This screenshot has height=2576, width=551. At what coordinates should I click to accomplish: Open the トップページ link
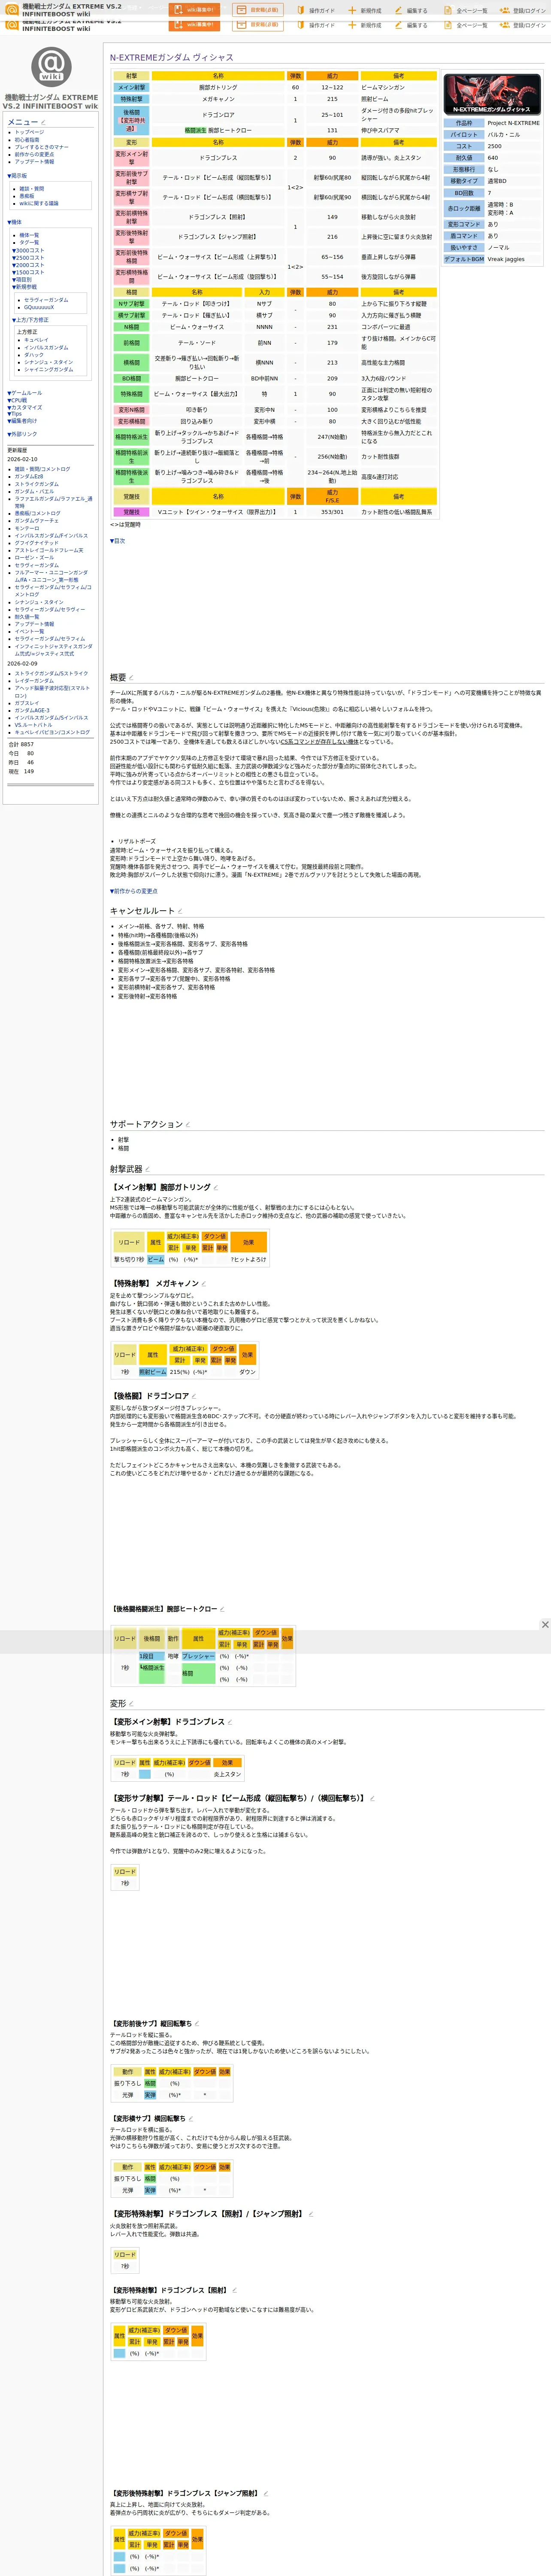(x=29, y=132)
